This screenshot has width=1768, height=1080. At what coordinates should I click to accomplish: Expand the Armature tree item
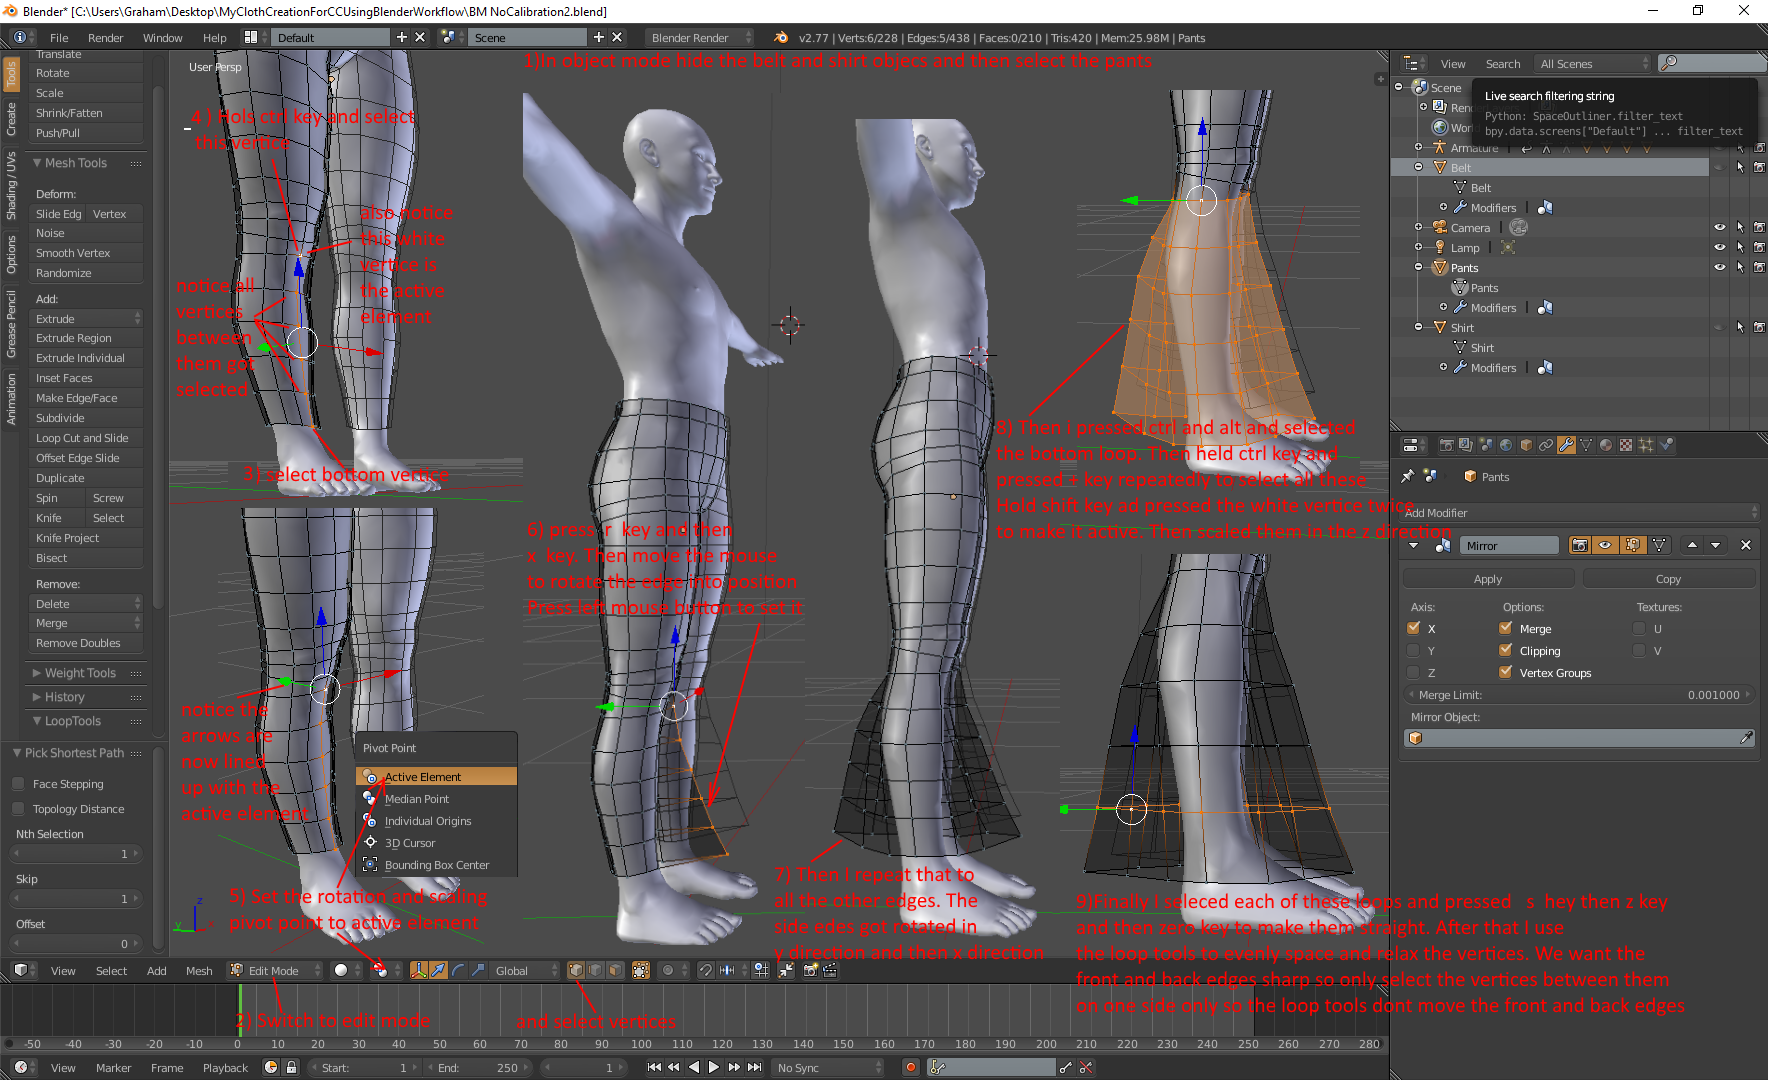click(1418, 147)
